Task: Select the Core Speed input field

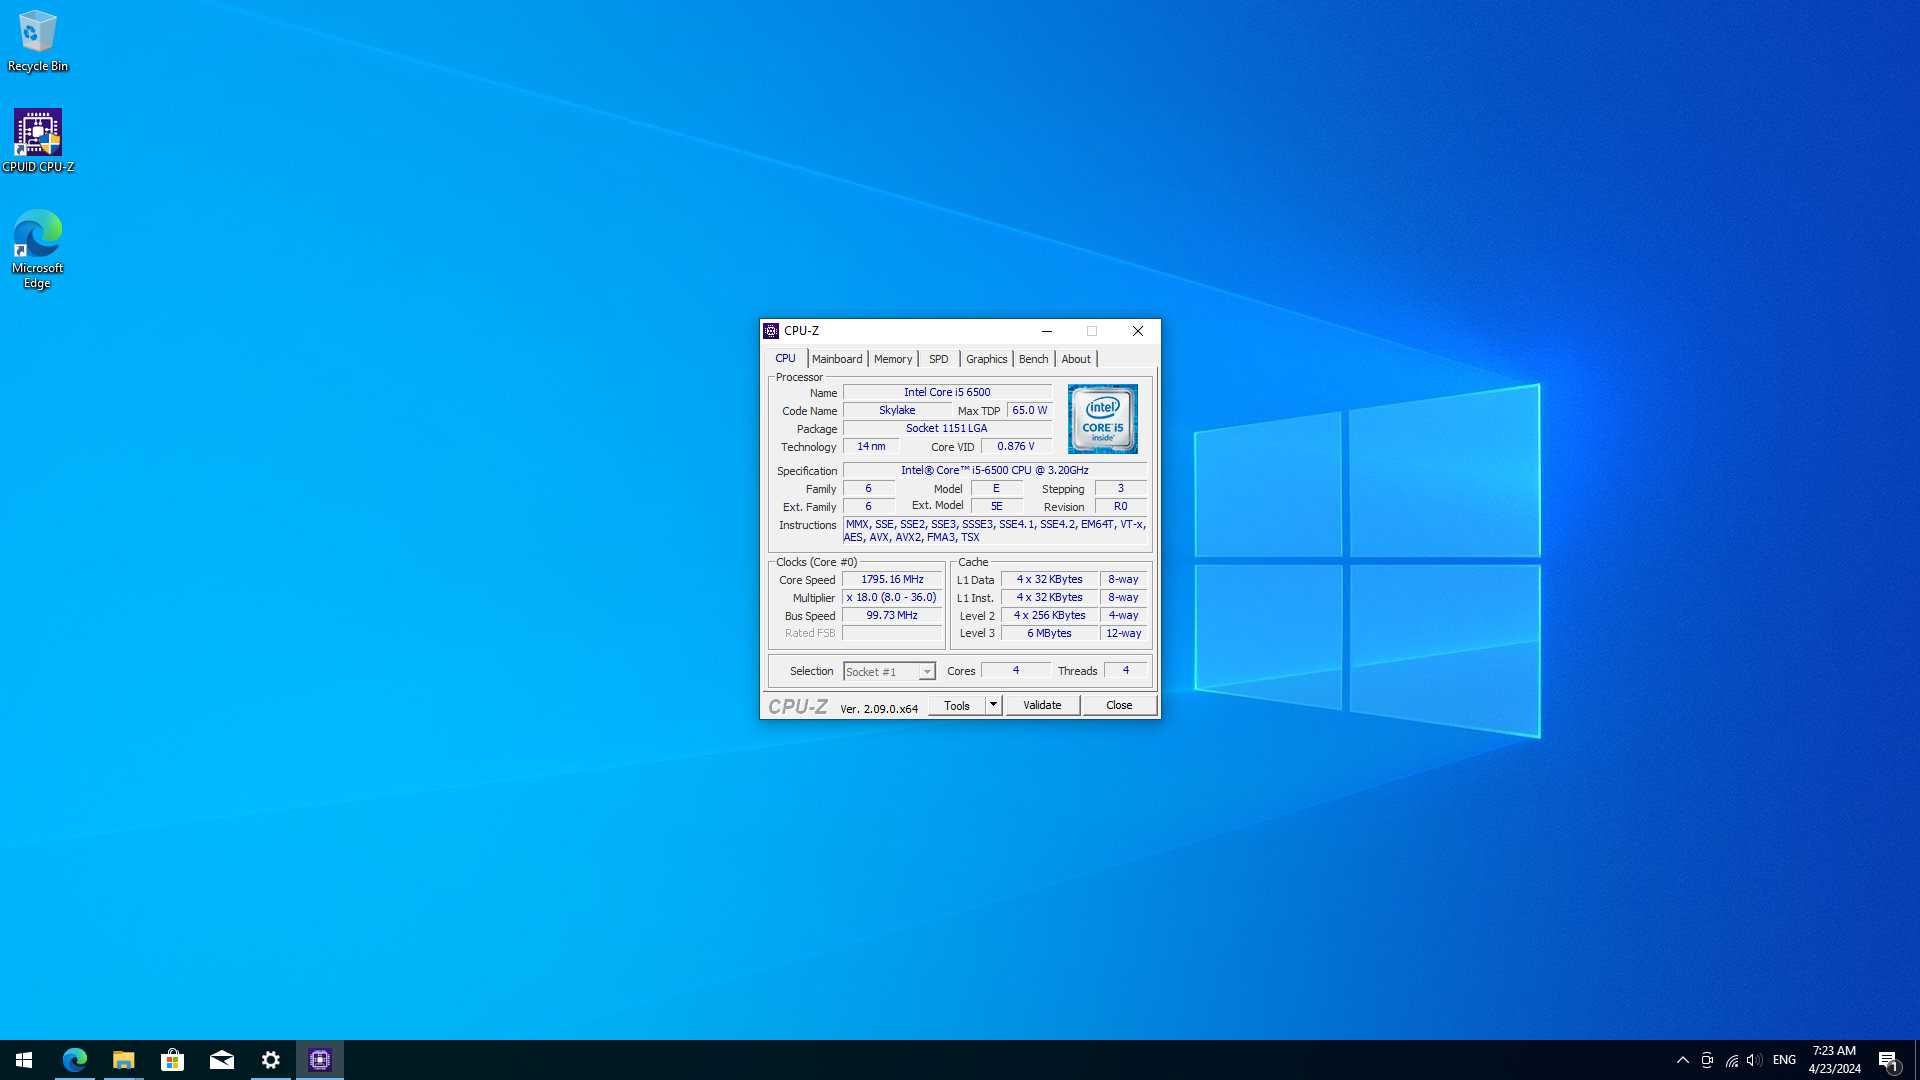Action: point(891,579)
